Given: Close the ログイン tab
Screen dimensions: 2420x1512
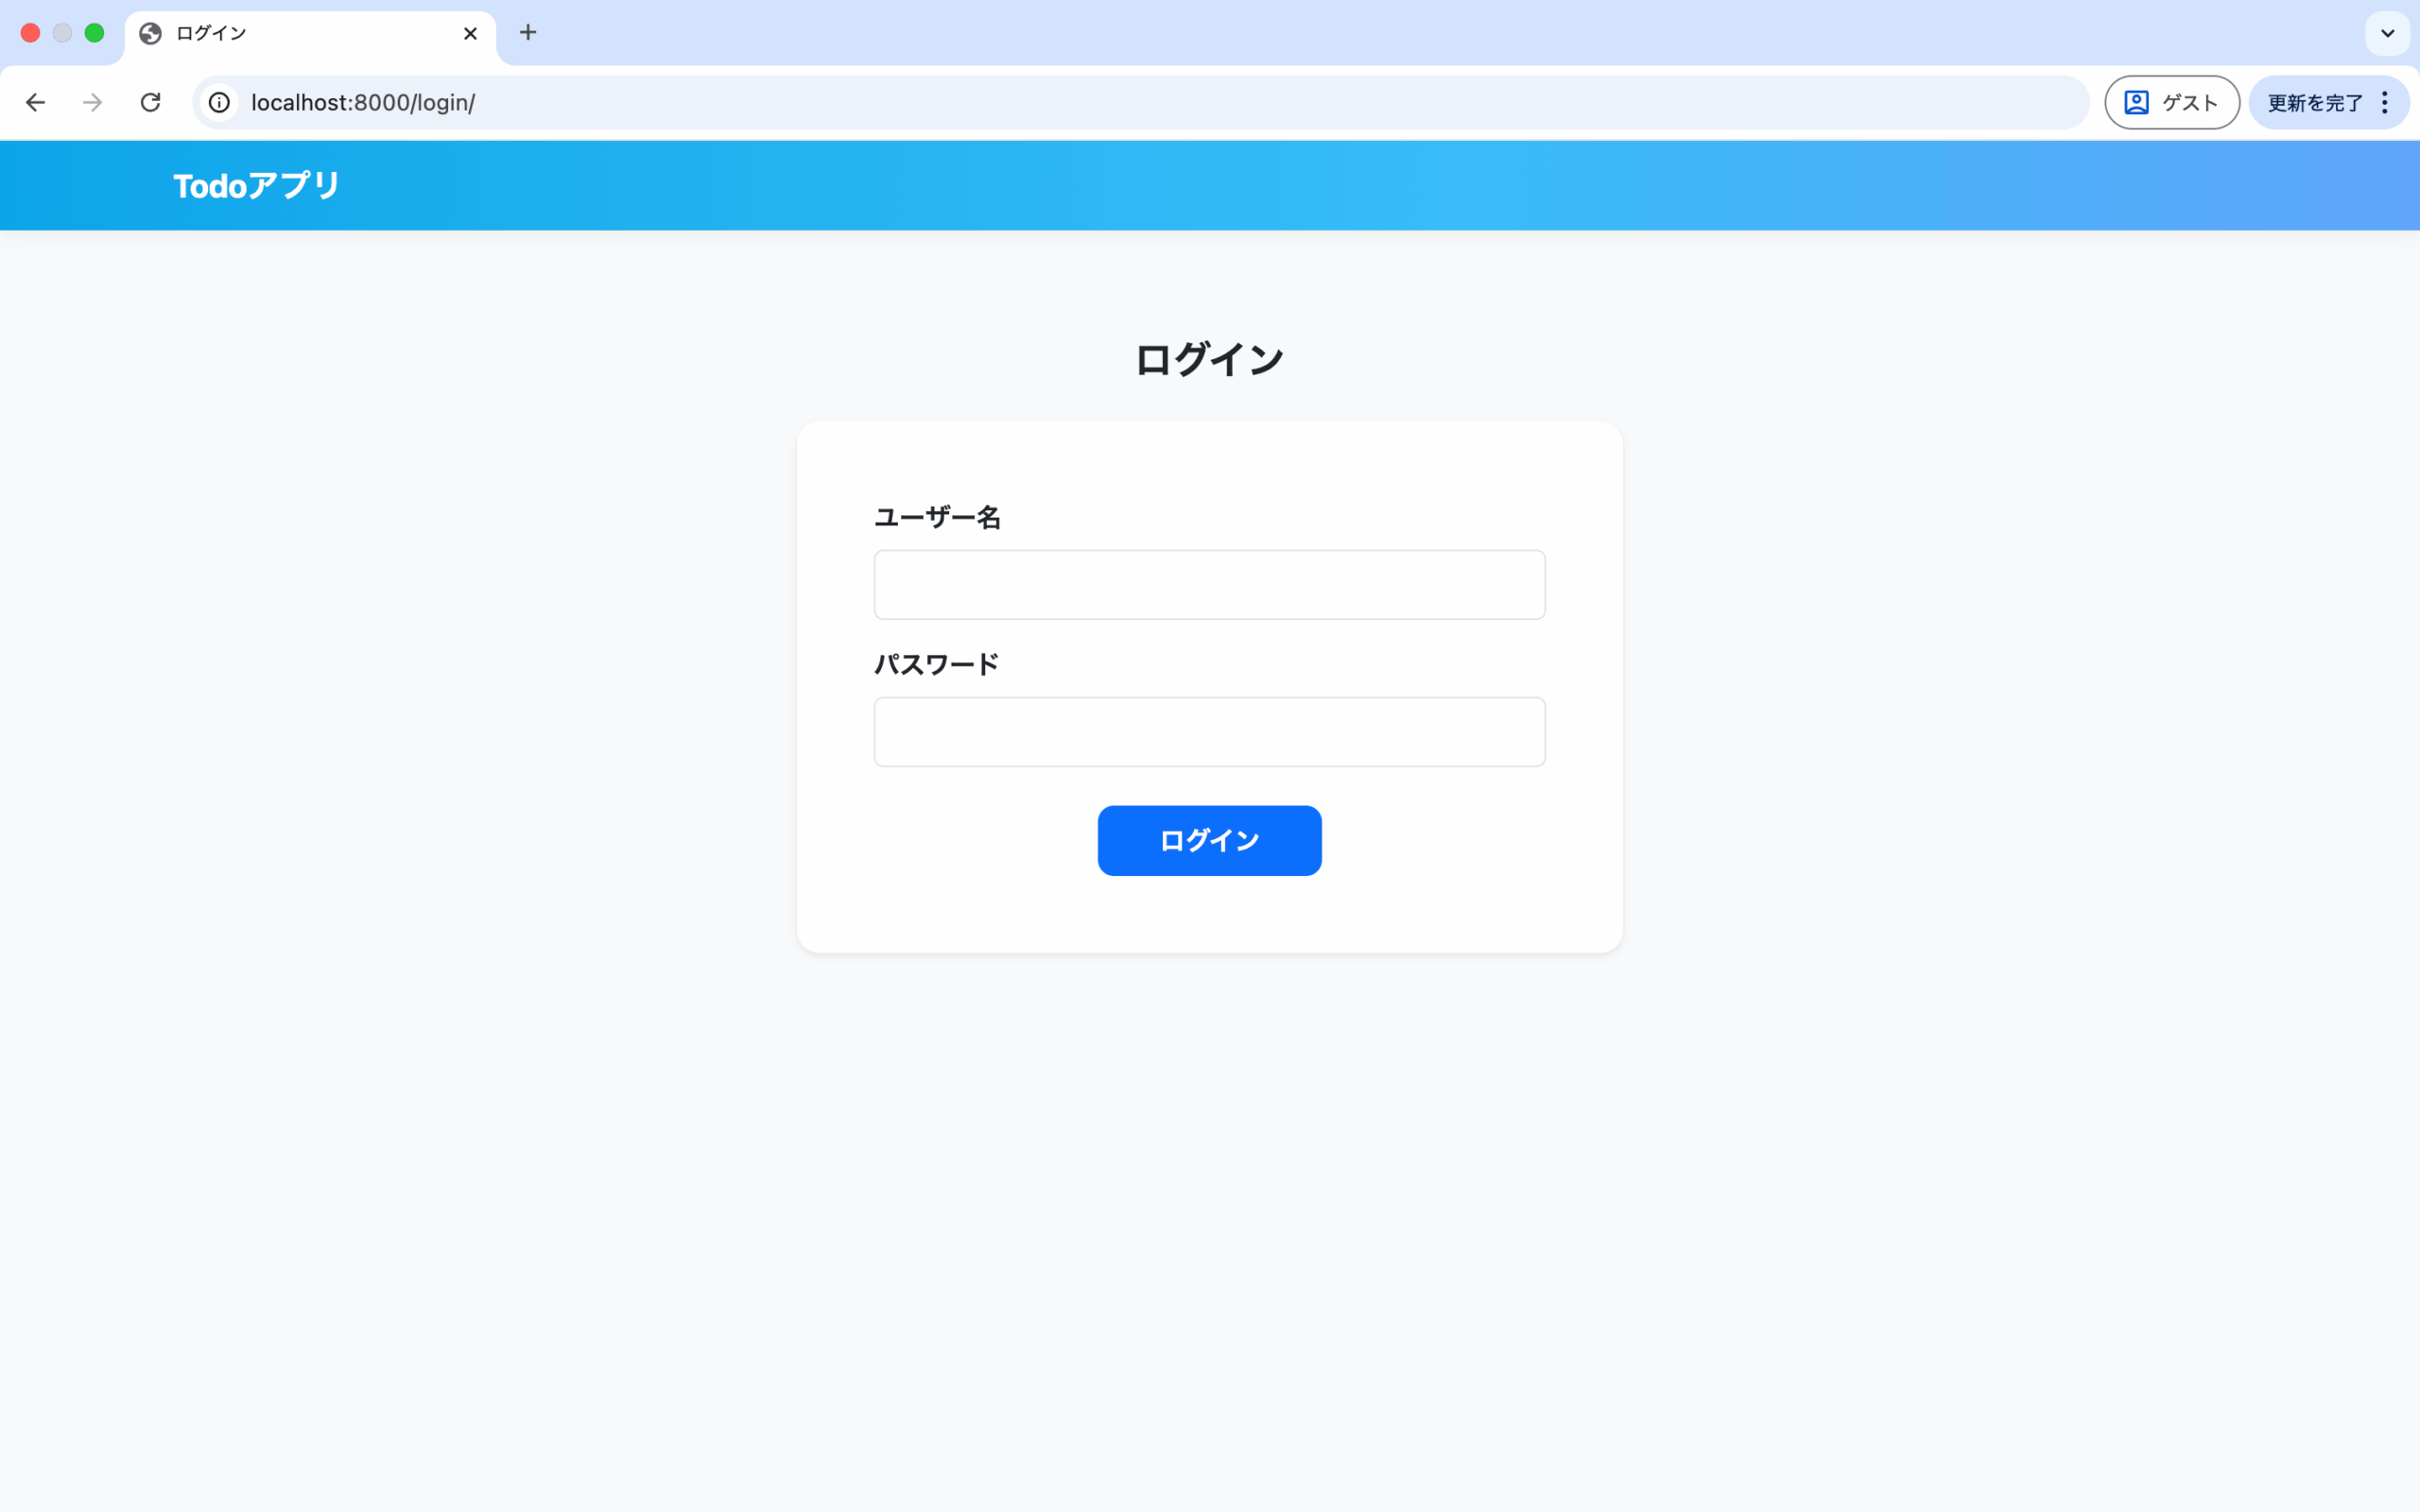Looking at the screenshot, I should click(x=470, y=34).
